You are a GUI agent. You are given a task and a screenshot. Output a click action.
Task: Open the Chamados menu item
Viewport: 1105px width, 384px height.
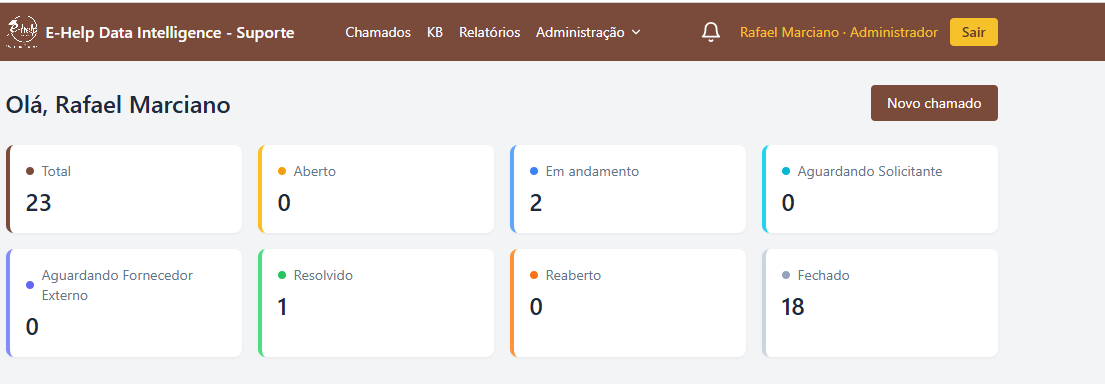coord(378,32)
